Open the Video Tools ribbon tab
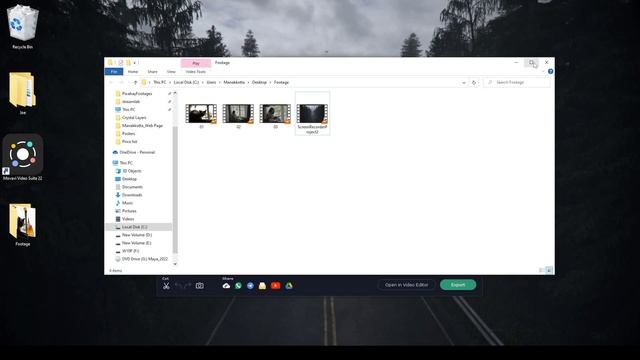Viewport: 640px width, 360px height. point(196,72)
